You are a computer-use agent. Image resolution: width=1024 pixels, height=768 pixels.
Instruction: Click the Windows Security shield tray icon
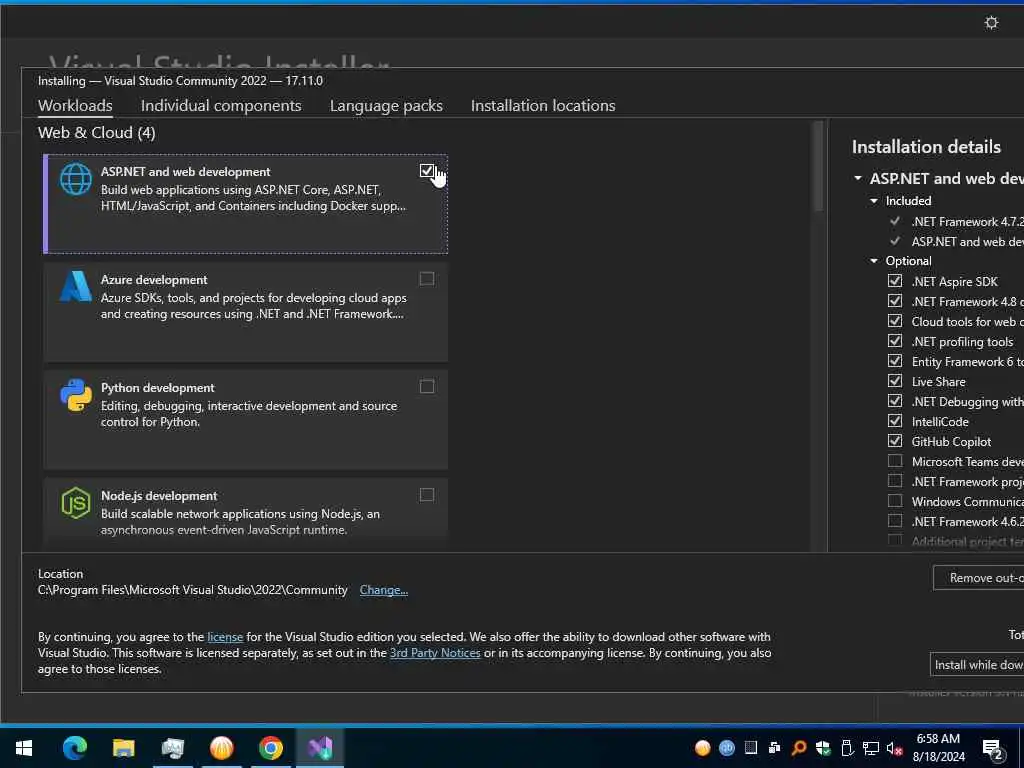point(823,748)
